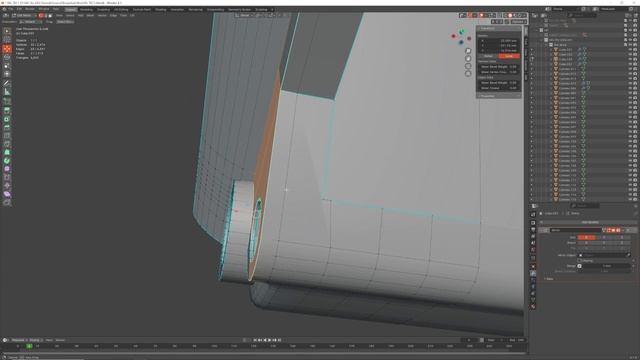Select the Add Cube tool
This screenshot has height=360, width=640.
[7, 101]
